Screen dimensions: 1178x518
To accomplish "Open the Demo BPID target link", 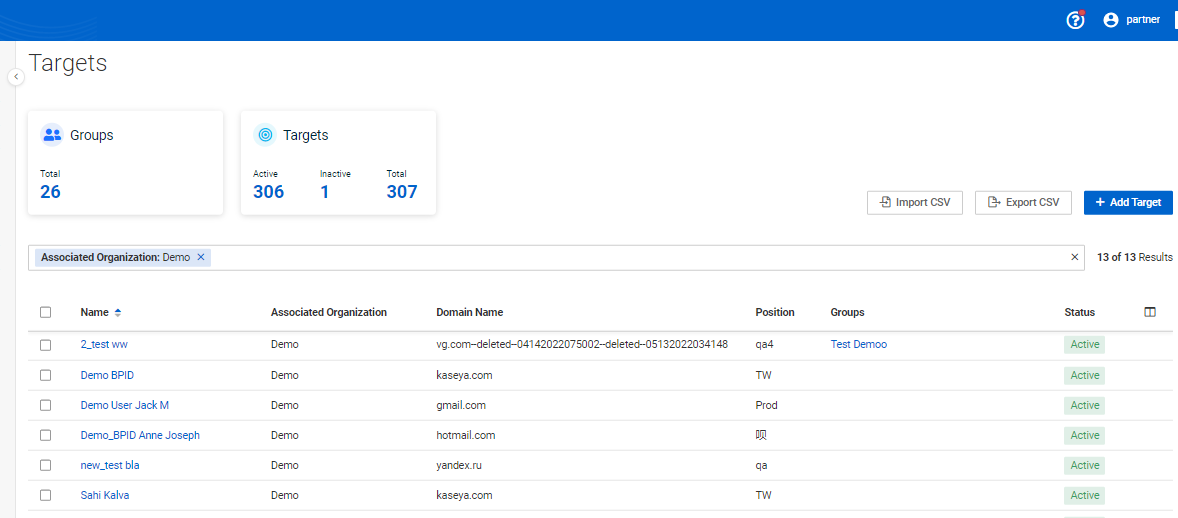I will click(x=107, y=375).
